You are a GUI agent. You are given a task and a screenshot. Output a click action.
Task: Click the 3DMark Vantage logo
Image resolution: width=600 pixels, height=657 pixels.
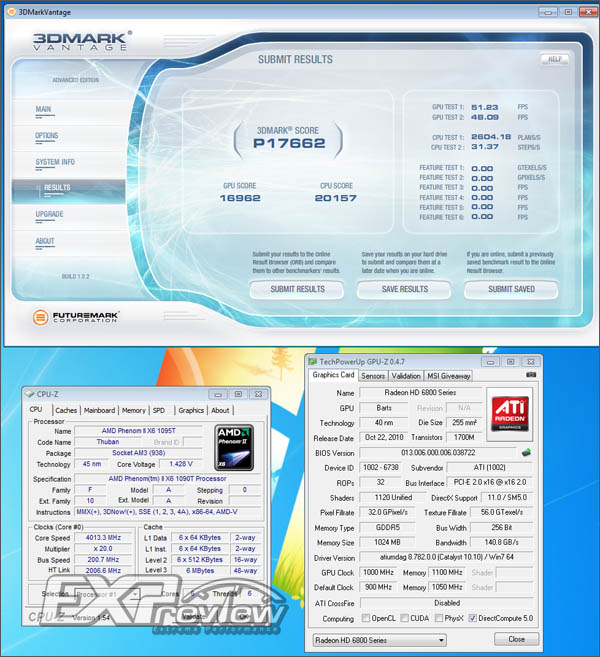(82, 41)
